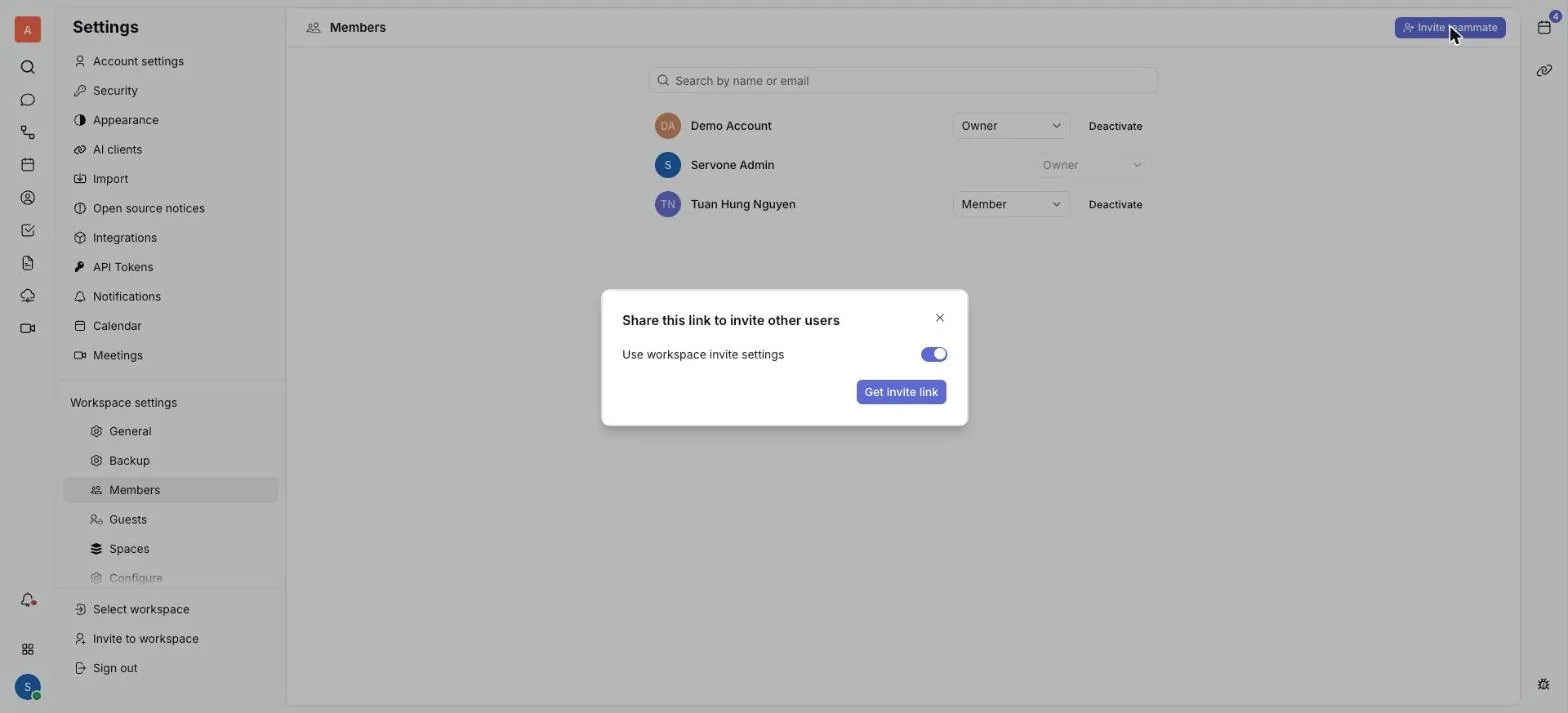
Task: Click Invite teammate button
Action: coord(1450,27)
